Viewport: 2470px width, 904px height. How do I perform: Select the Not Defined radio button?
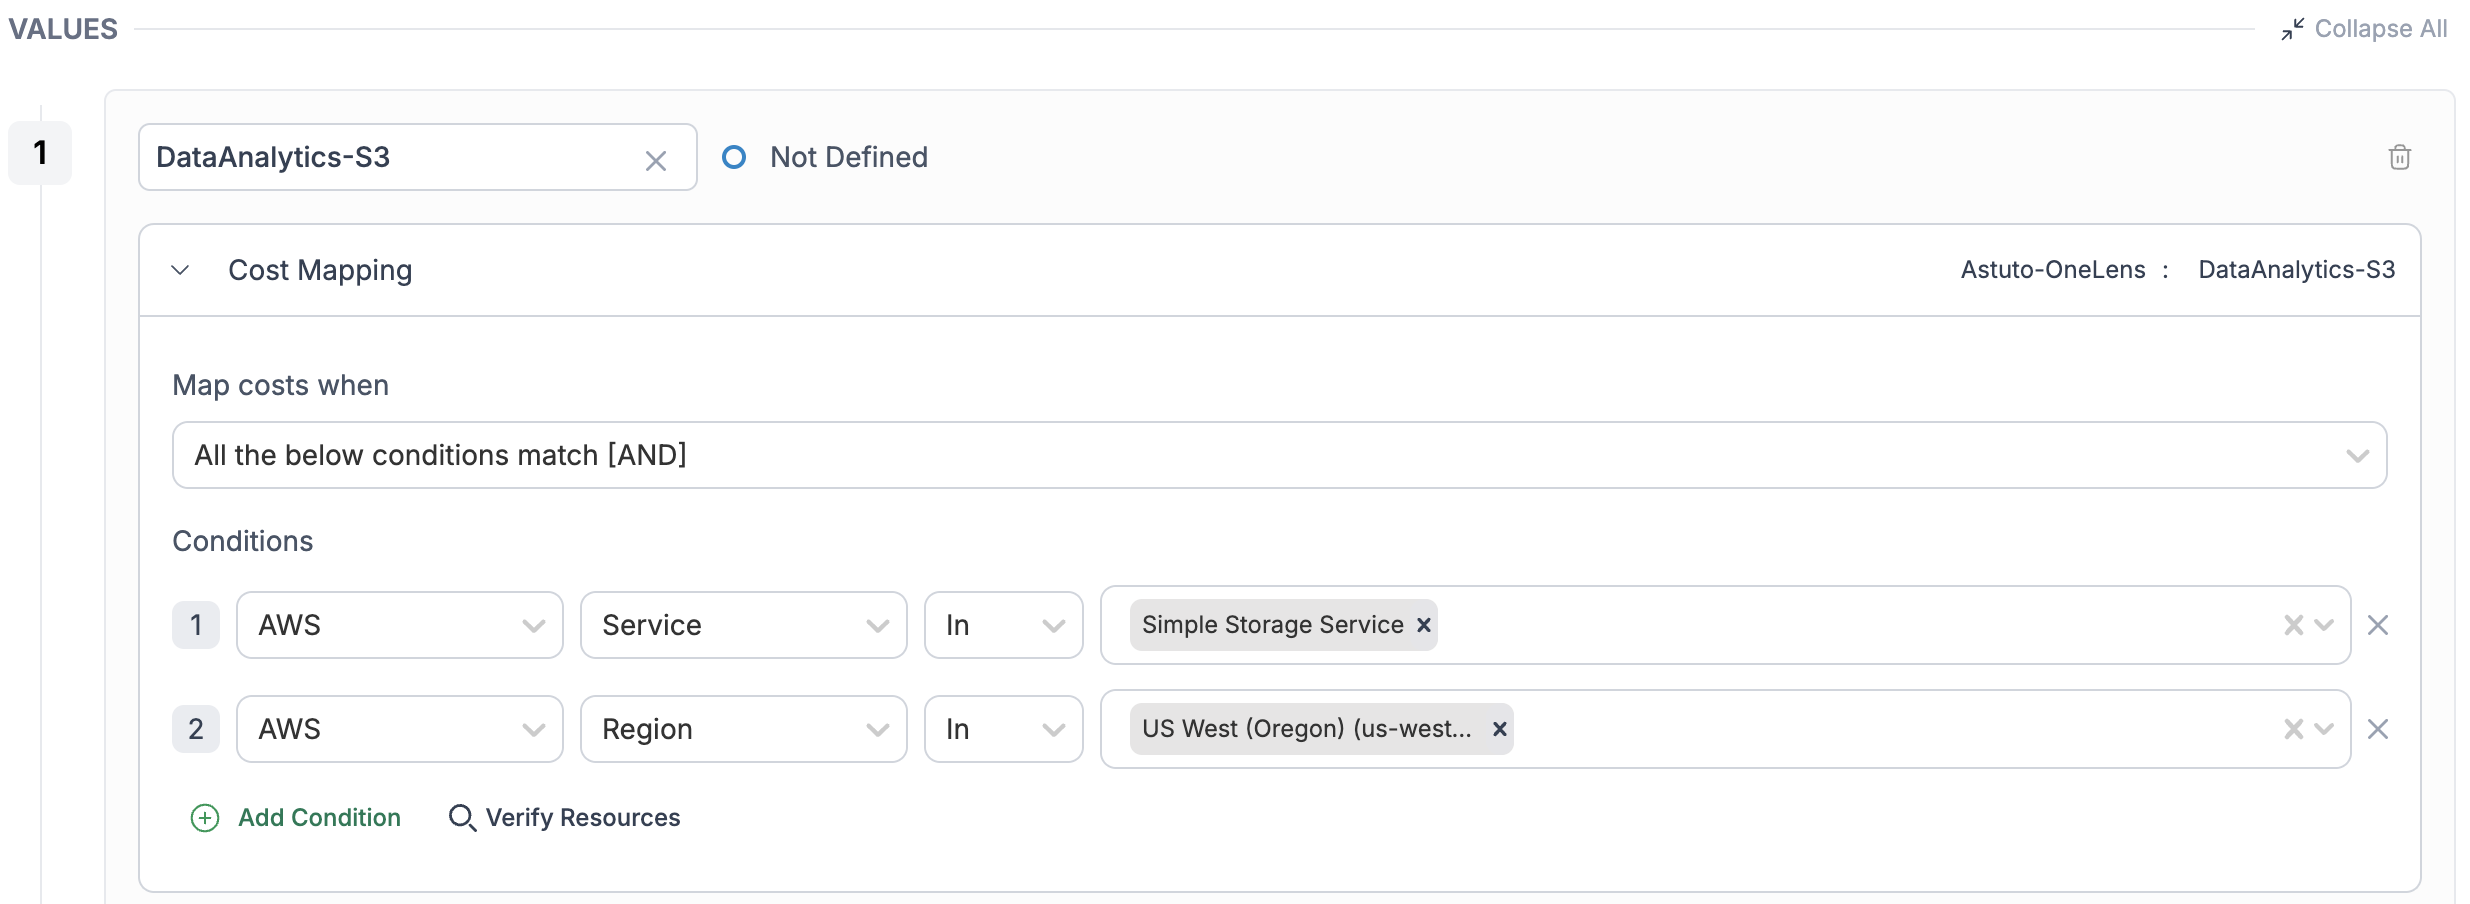[734, 157]
